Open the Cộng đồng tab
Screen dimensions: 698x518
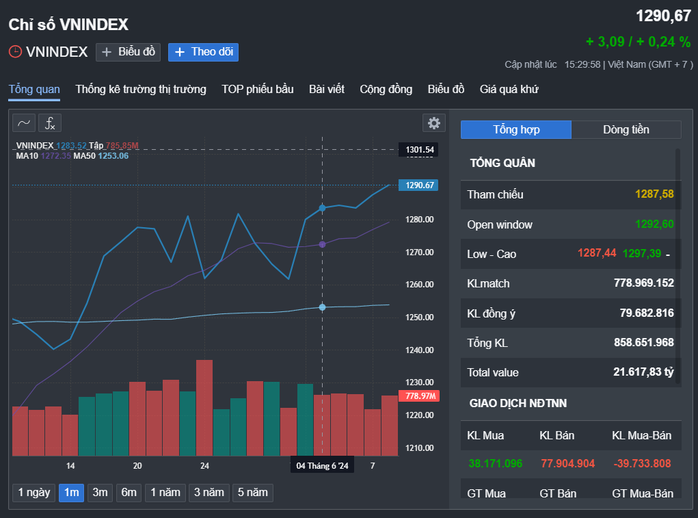pyautogui.click(x=386, y=89)
